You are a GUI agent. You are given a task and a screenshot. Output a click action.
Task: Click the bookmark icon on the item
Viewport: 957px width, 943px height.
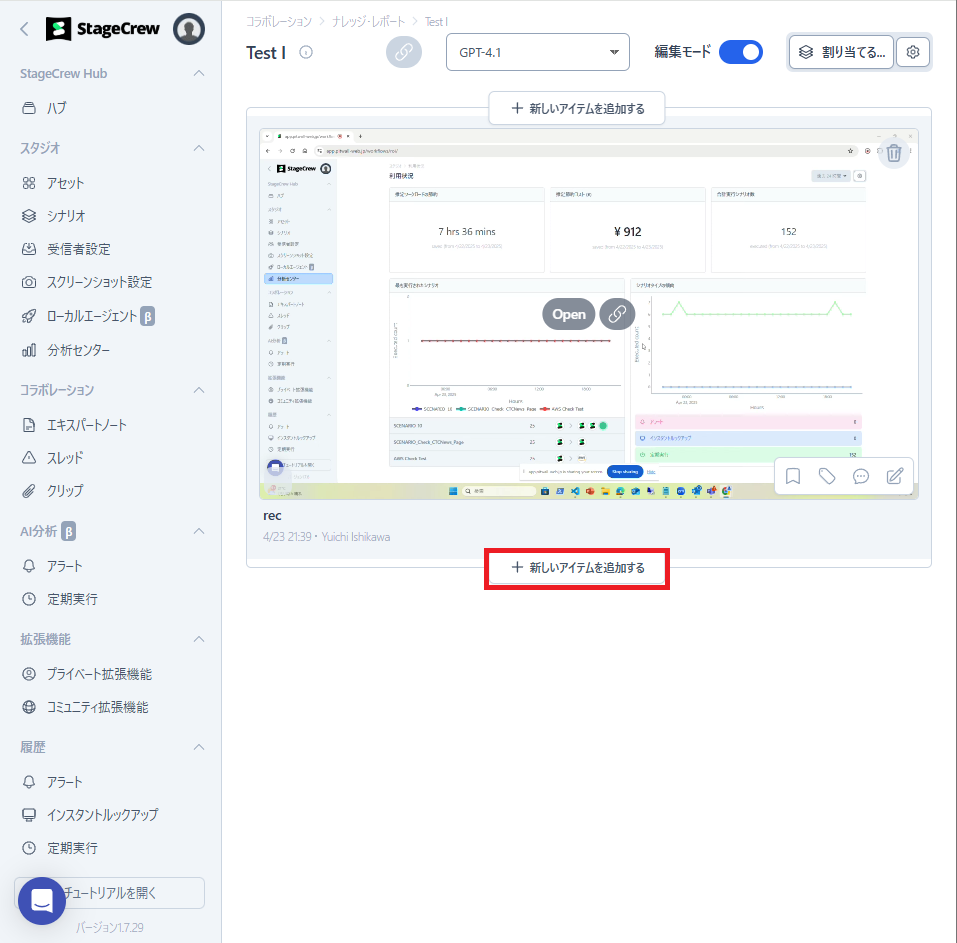click(793, 476)
